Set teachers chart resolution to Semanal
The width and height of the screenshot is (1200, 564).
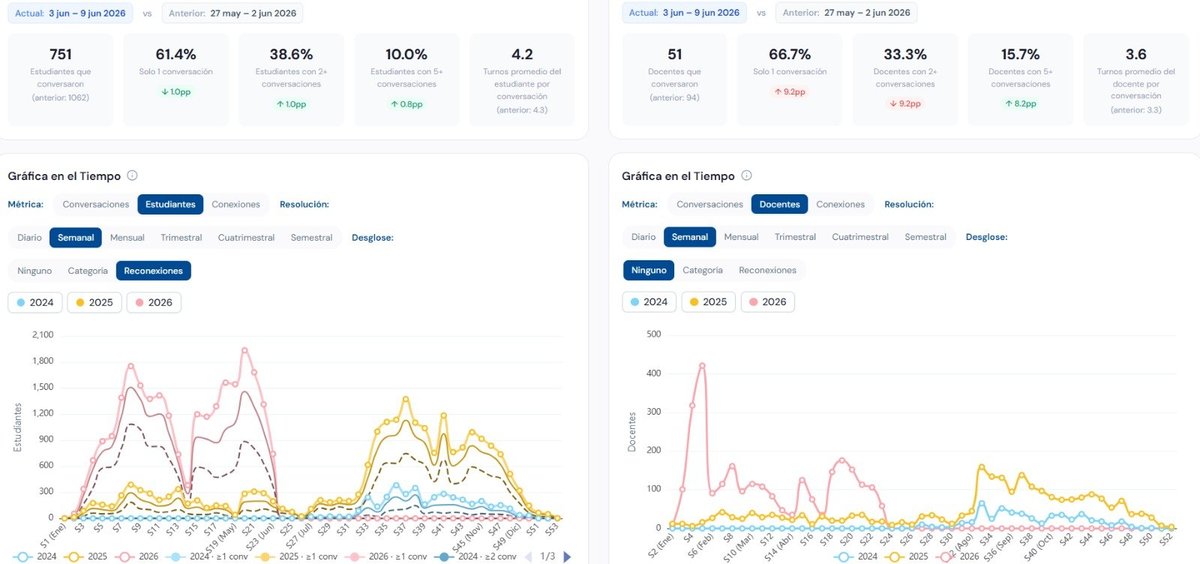click(690, 237)
